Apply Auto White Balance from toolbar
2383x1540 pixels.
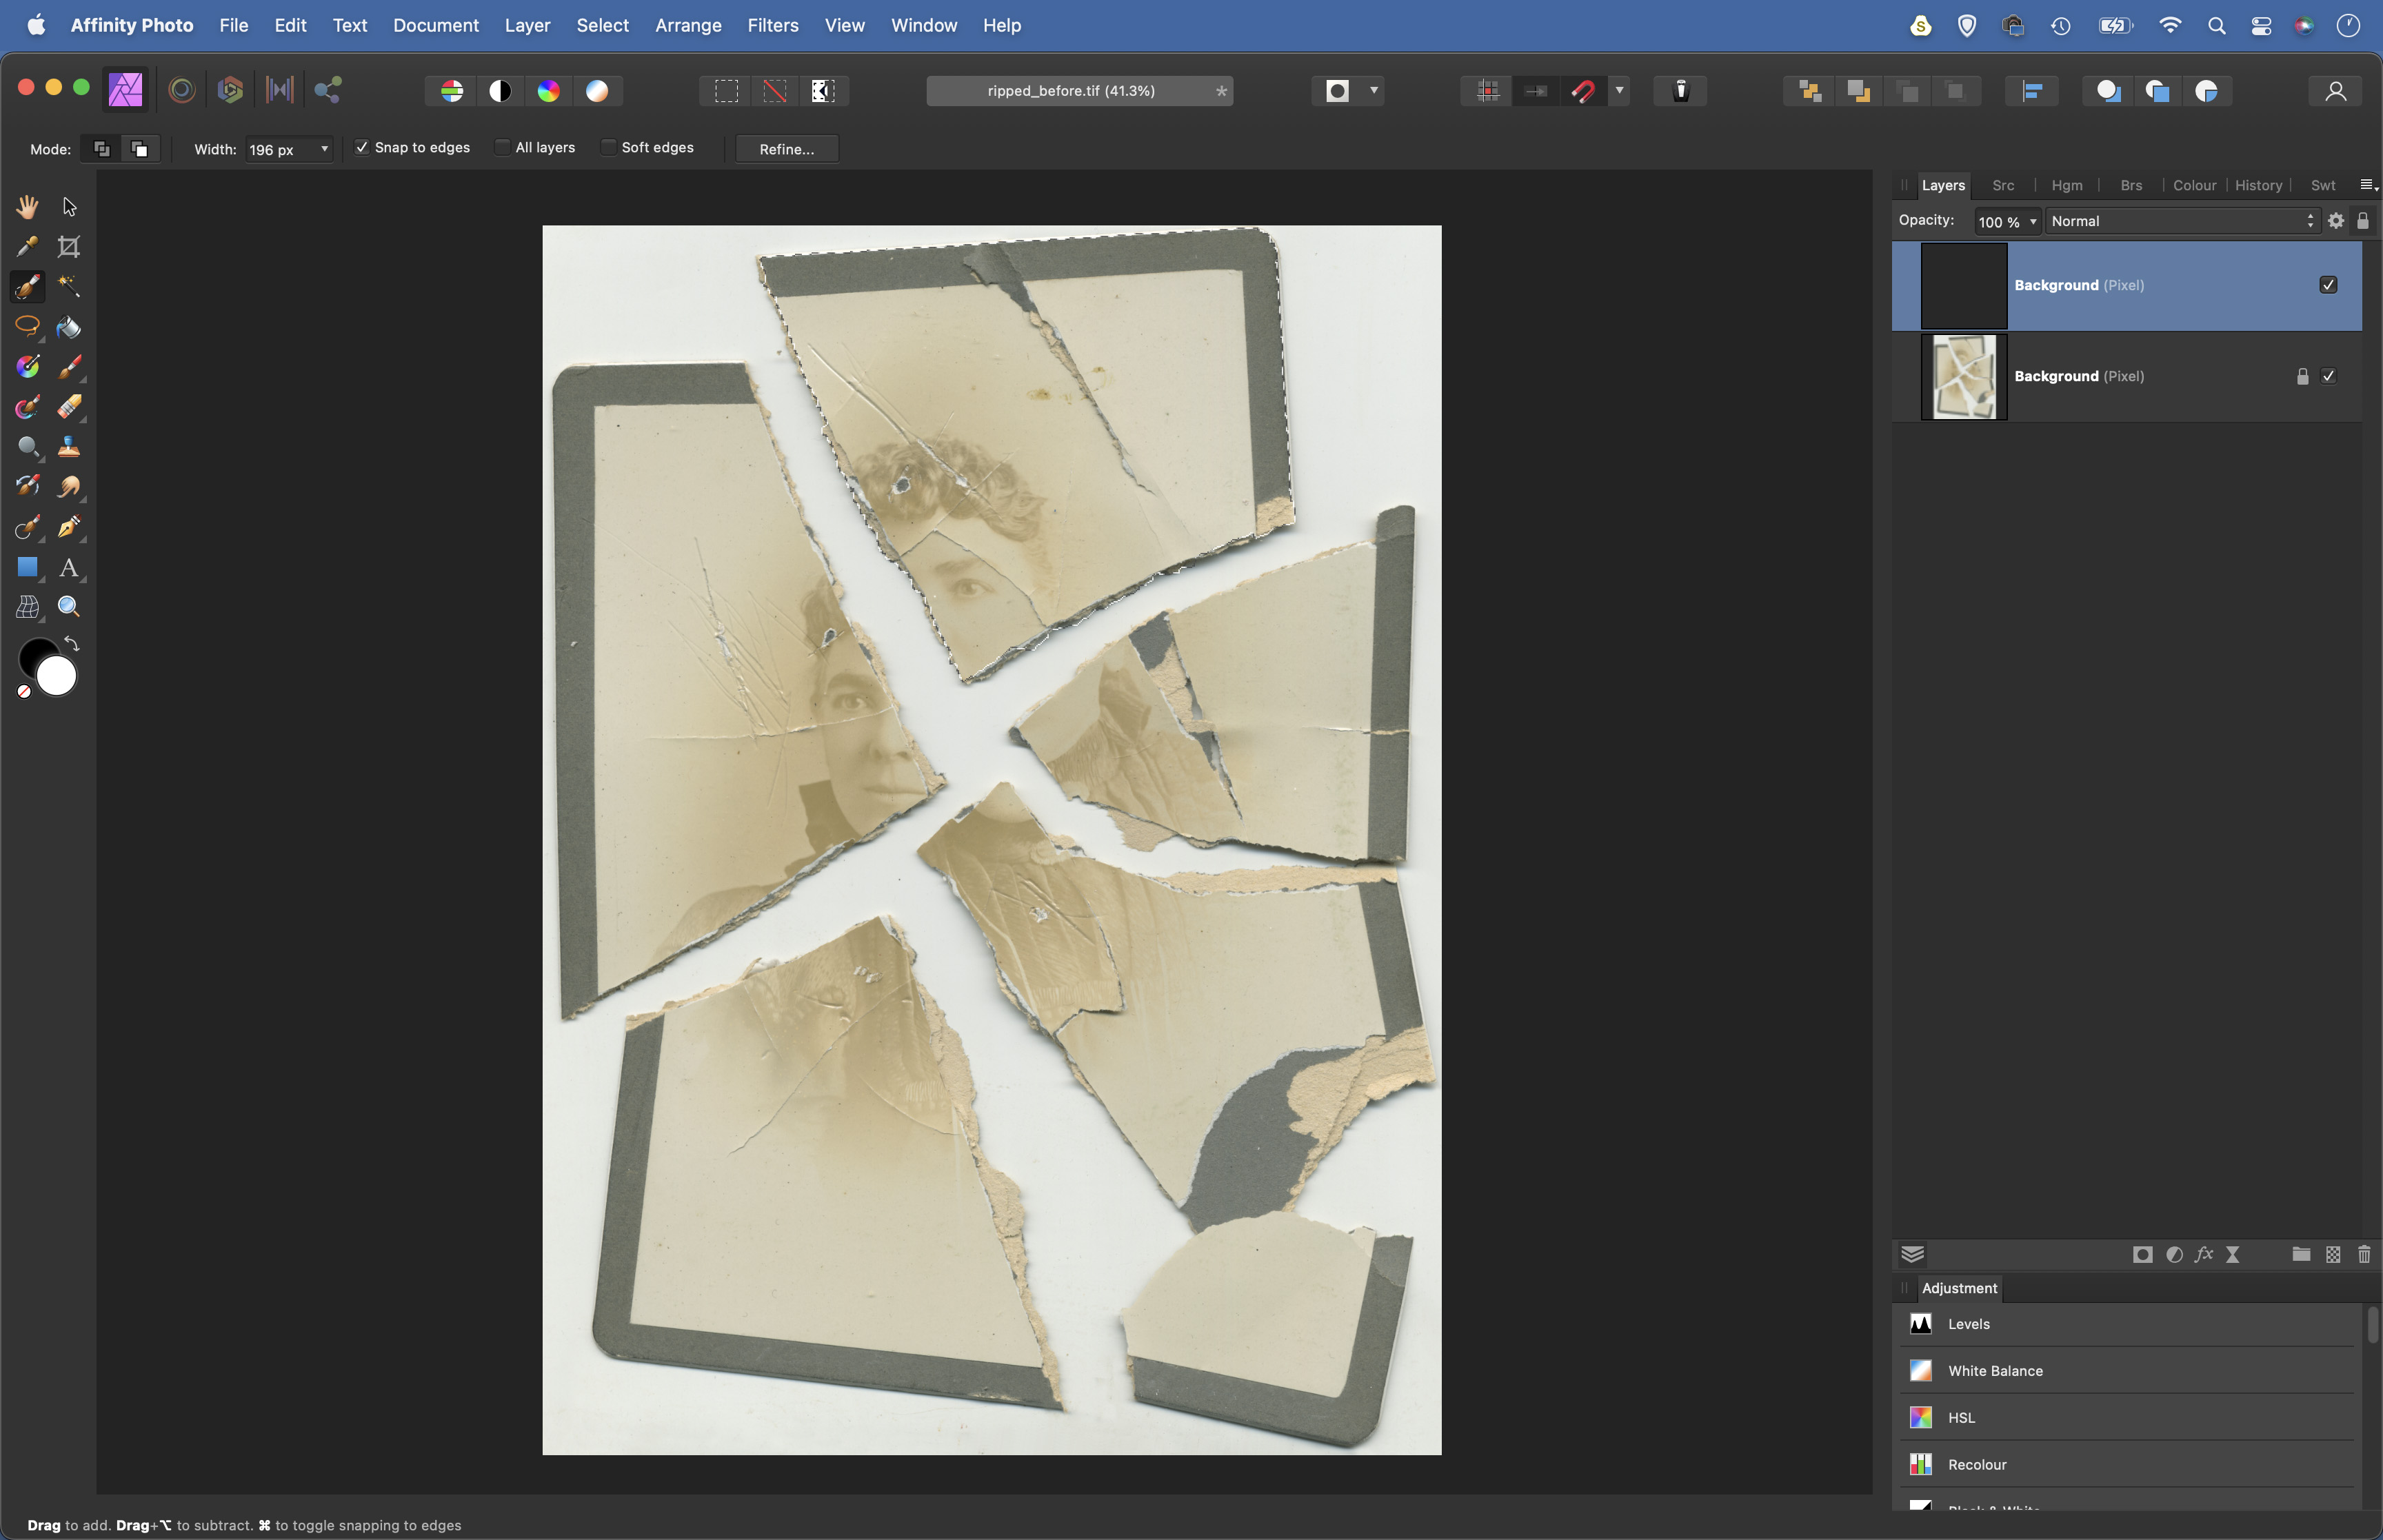pyautogui.click(x=597, y=91)
